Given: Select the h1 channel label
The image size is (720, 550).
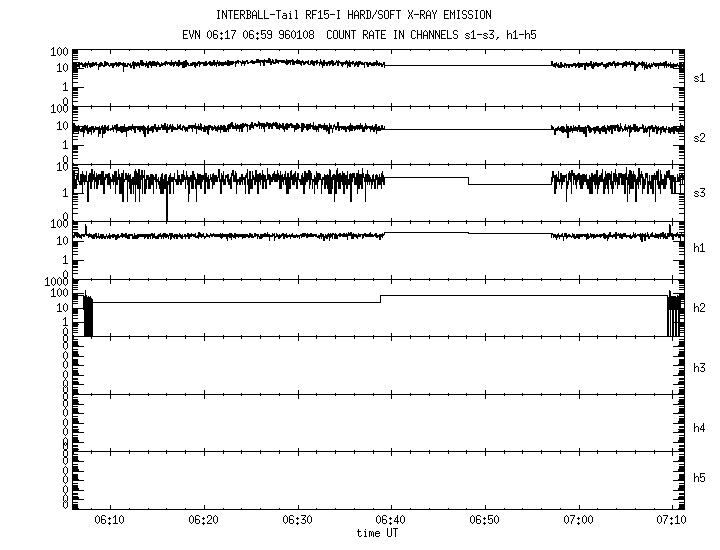Looking at the screenshot, I should pyautogui.click(x=700, y=248).
